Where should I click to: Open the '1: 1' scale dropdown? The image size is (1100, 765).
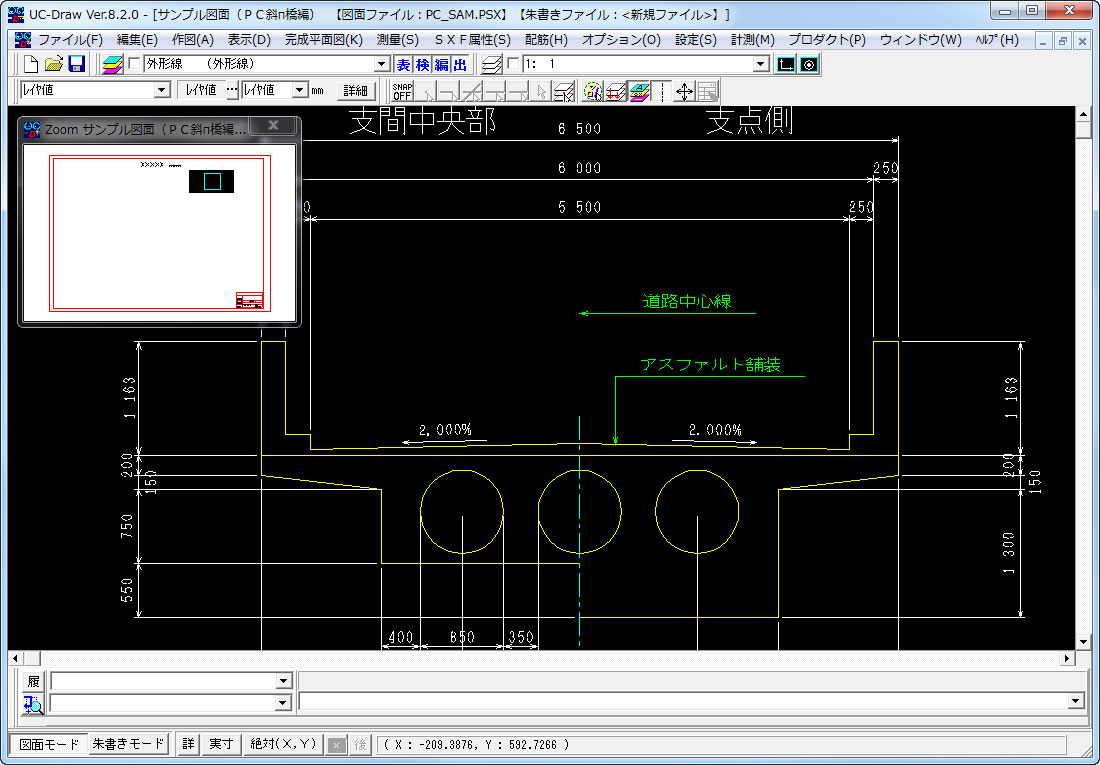click(760, 64)
